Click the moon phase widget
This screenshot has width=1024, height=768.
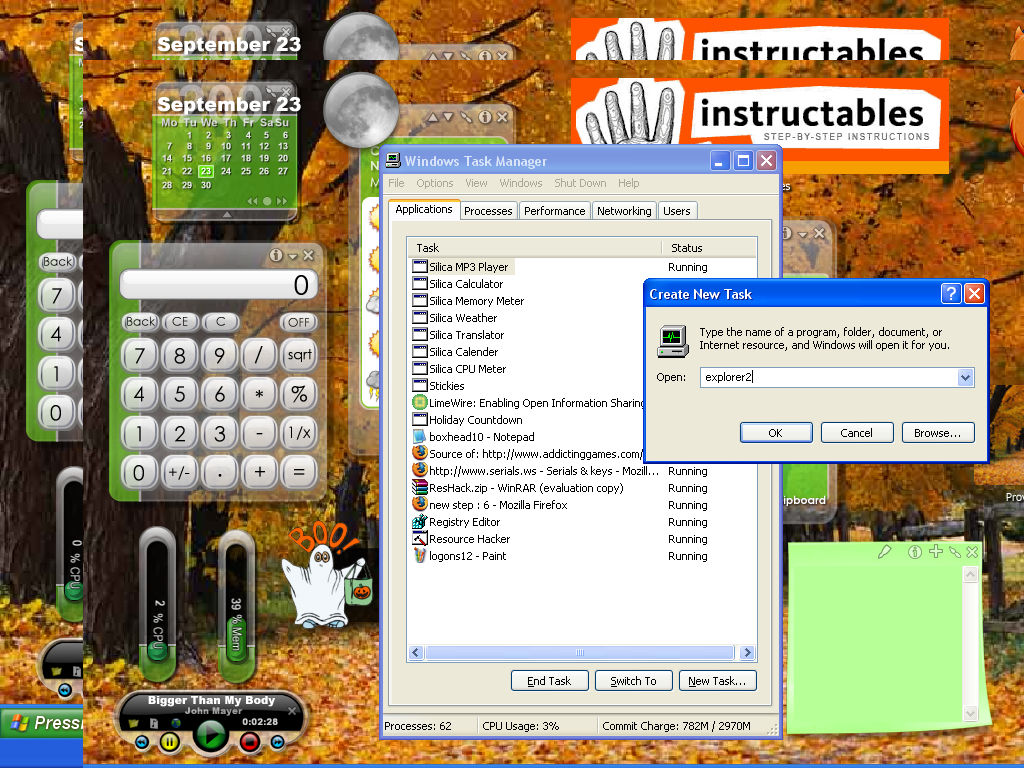pyautogui.click(x=361, y=110)
